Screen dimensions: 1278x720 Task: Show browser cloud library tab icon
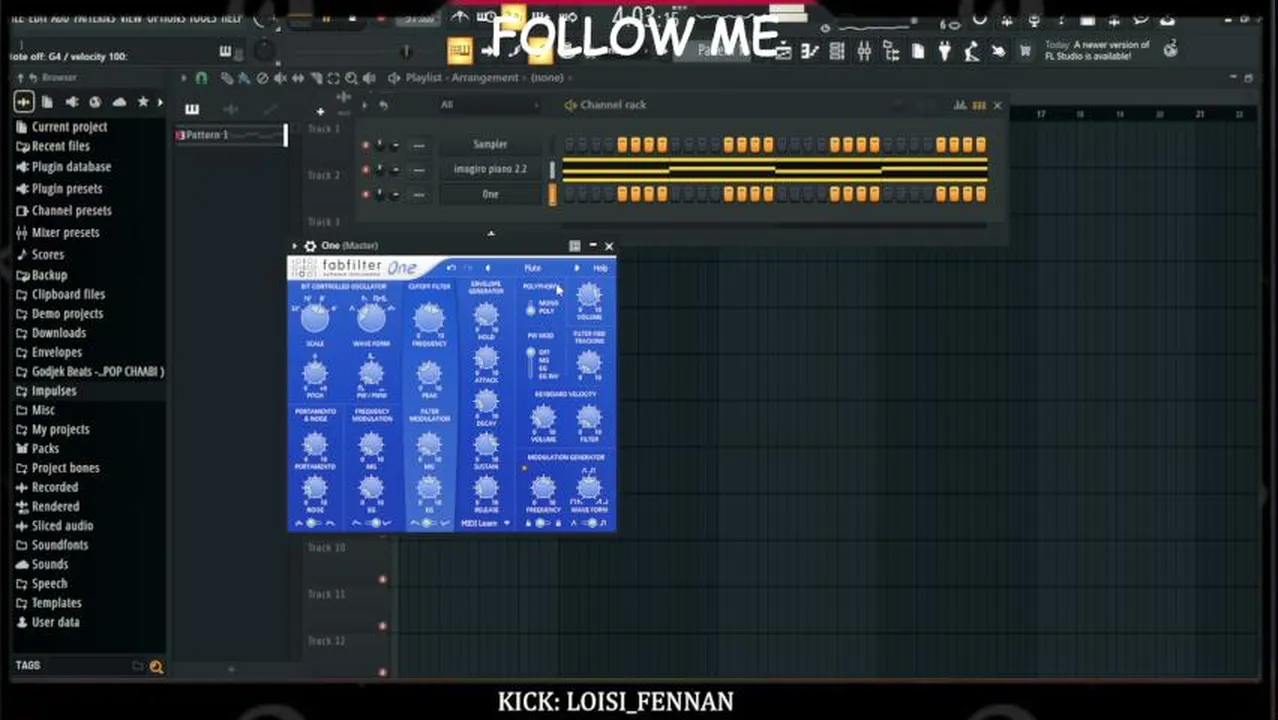pos(119,102)
